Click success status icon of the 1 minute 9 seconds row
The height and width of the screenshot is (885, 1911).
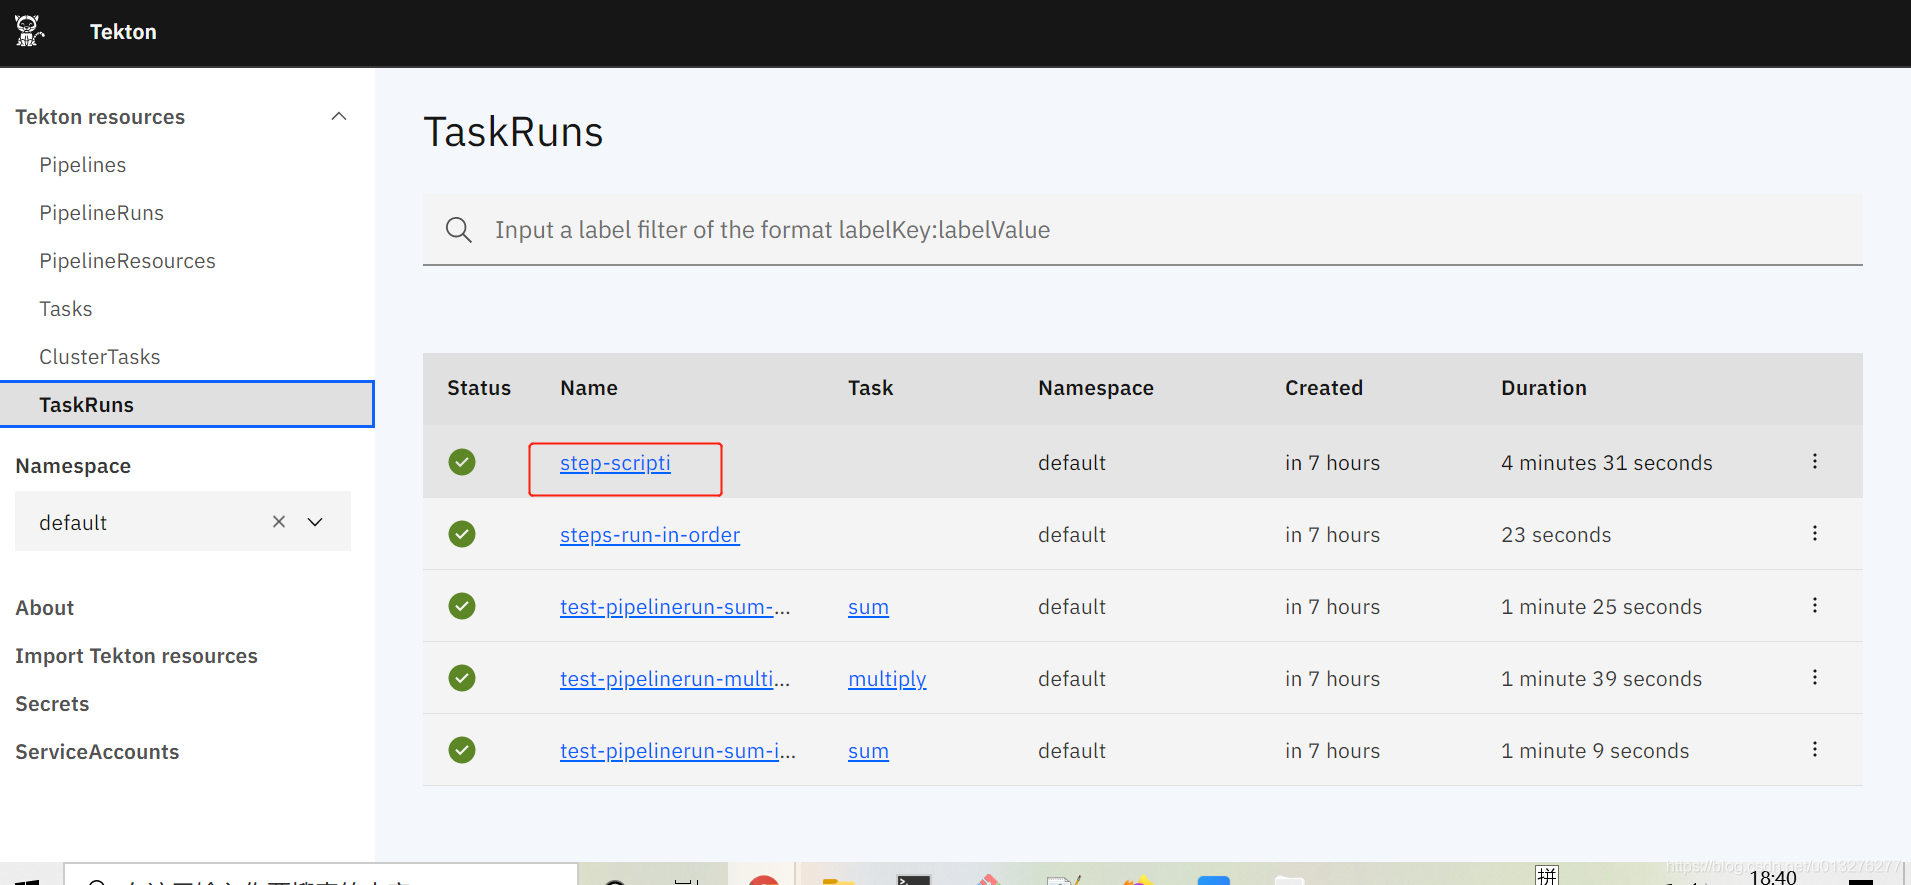click(x=462, y=750)
